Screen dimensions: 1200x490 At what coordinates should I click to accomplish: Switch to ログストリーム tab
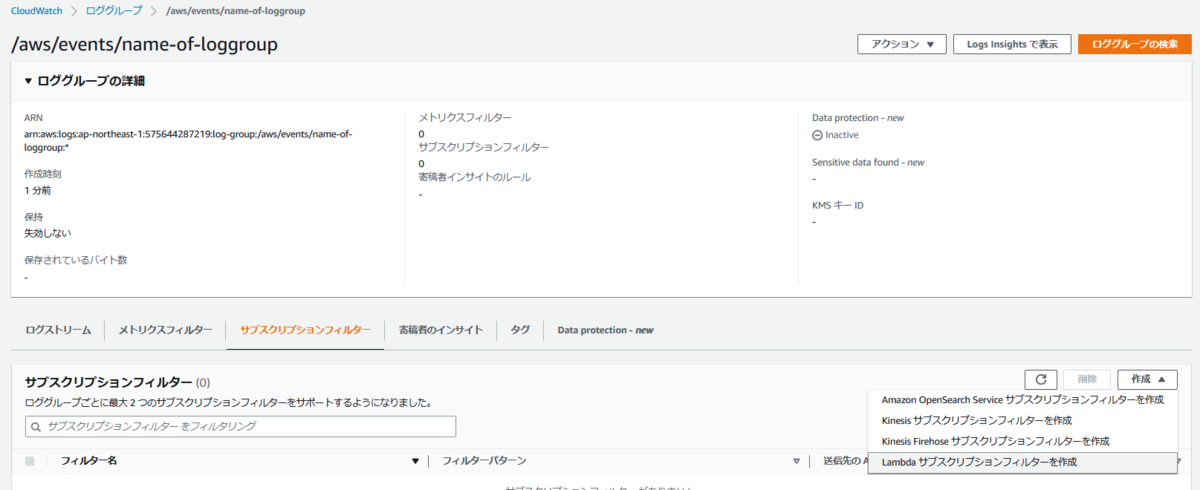[x=59, y=329]
